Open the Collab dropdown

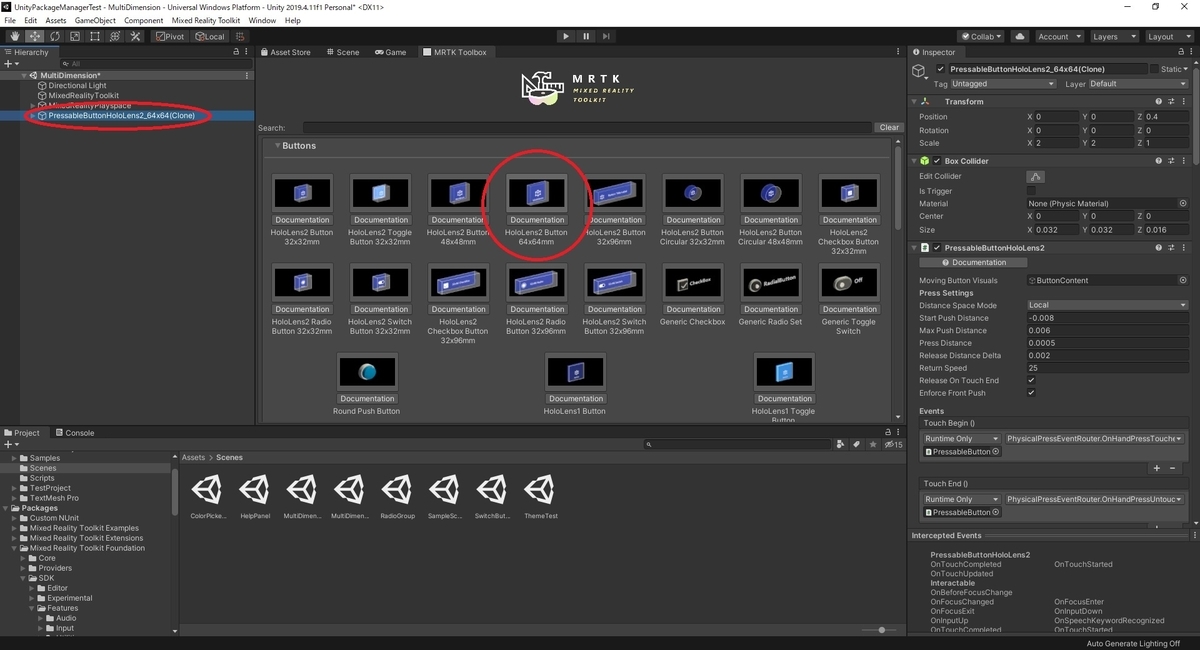(x=981, y=36)
